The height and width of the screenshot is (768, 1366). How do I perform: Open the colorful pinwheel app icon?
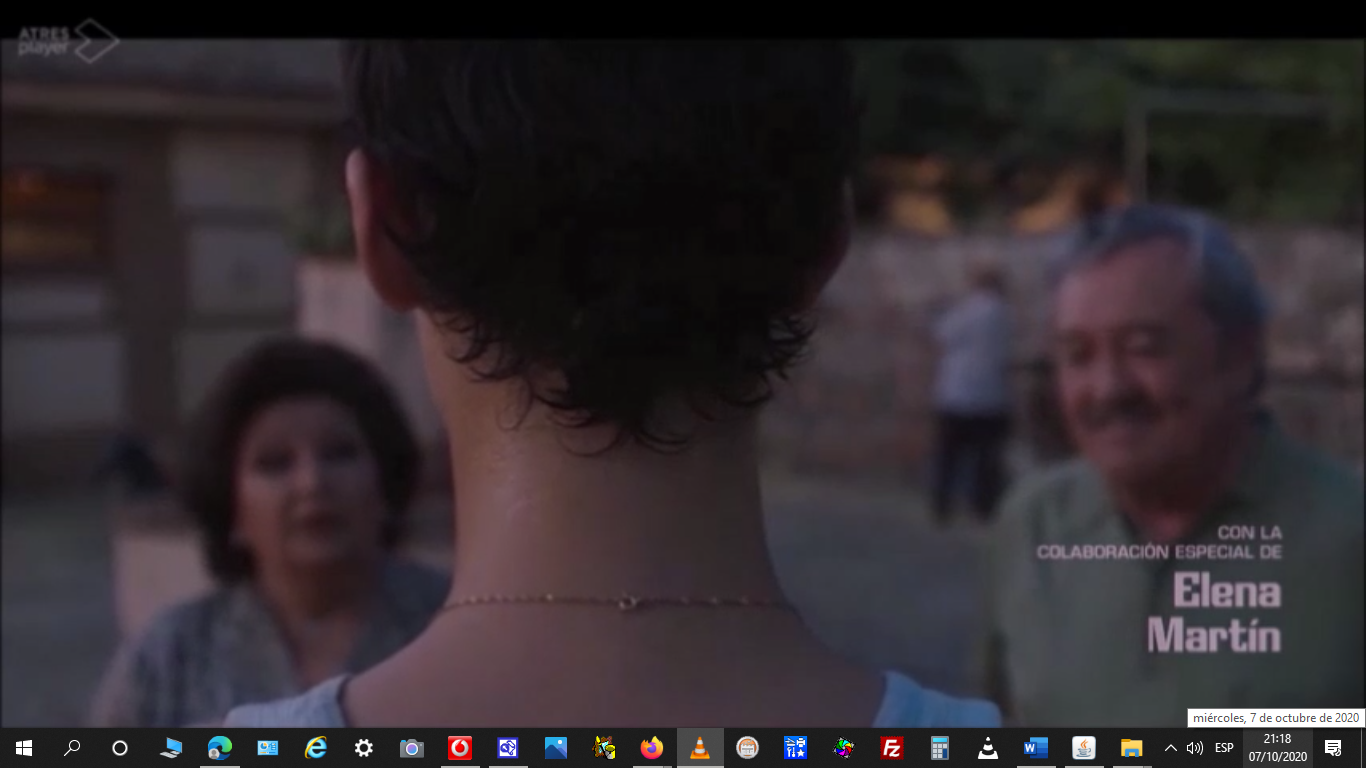point(843,748)
